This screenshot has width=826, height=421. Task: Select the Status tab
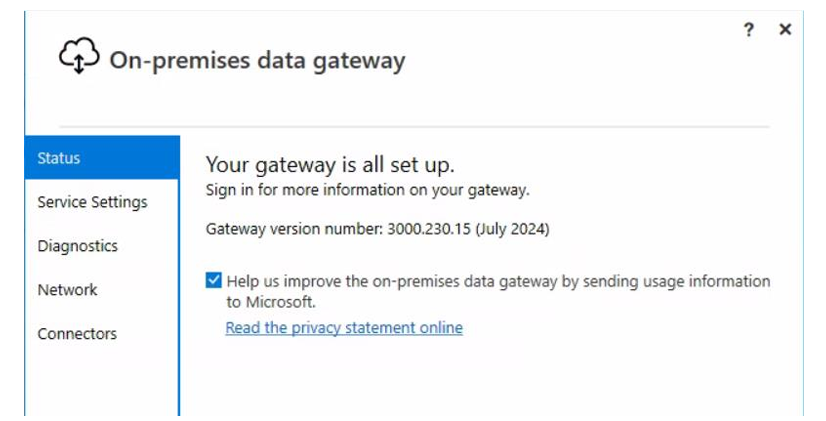(x=59, y=158)
